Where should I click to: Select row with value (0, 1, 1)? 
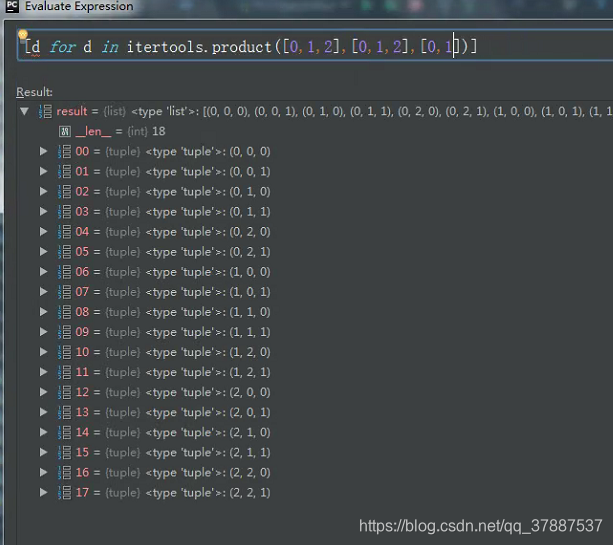coord(173,212)
